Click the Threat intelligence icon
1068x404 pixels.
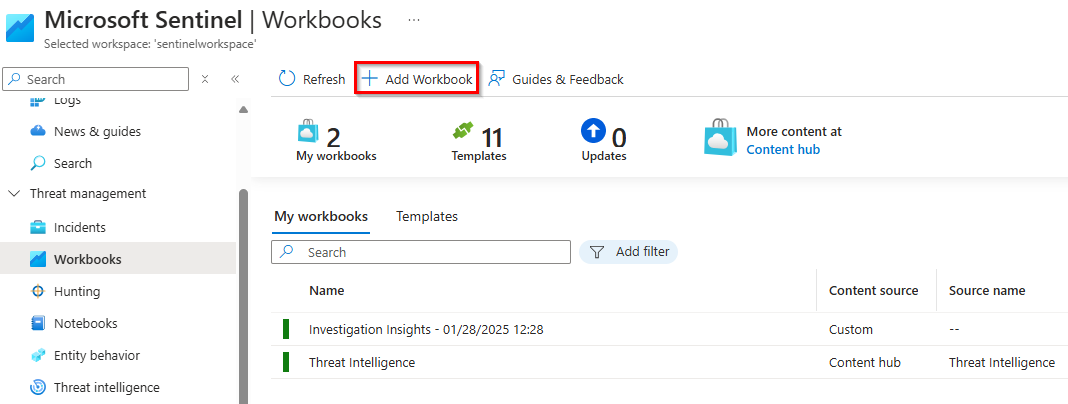(x=38, y=387)
